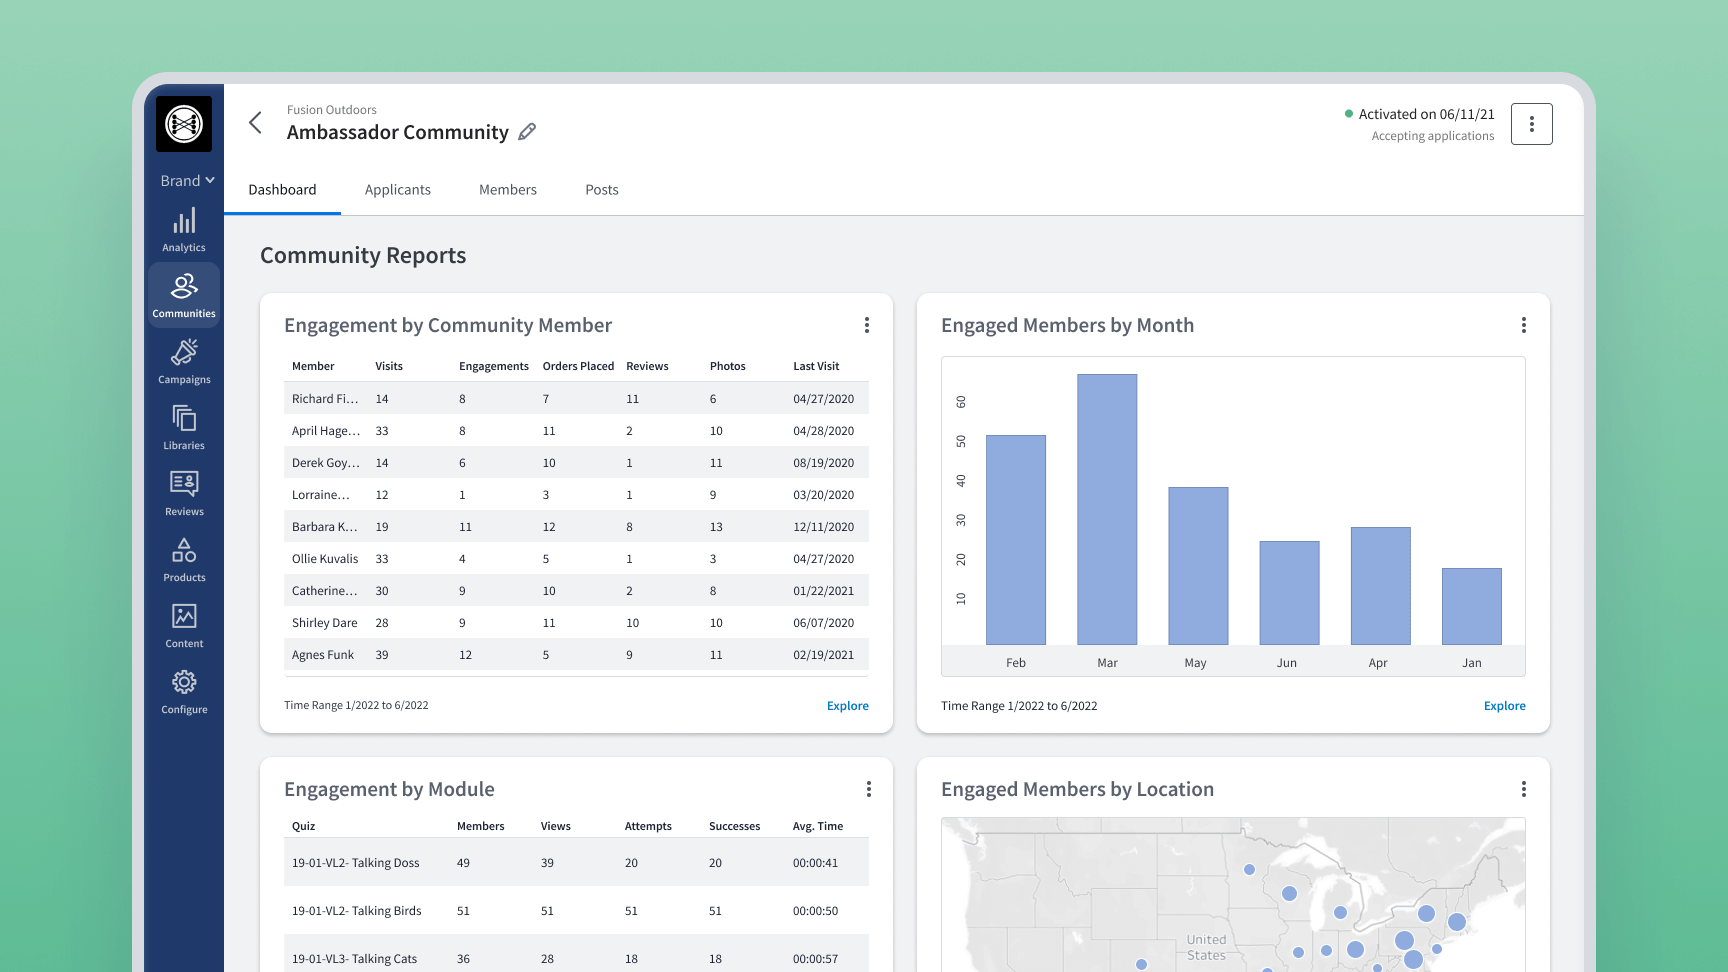Open Engaged Members by Location card options
This screenshot has height=972, width=1728.
click(1524, 789)
